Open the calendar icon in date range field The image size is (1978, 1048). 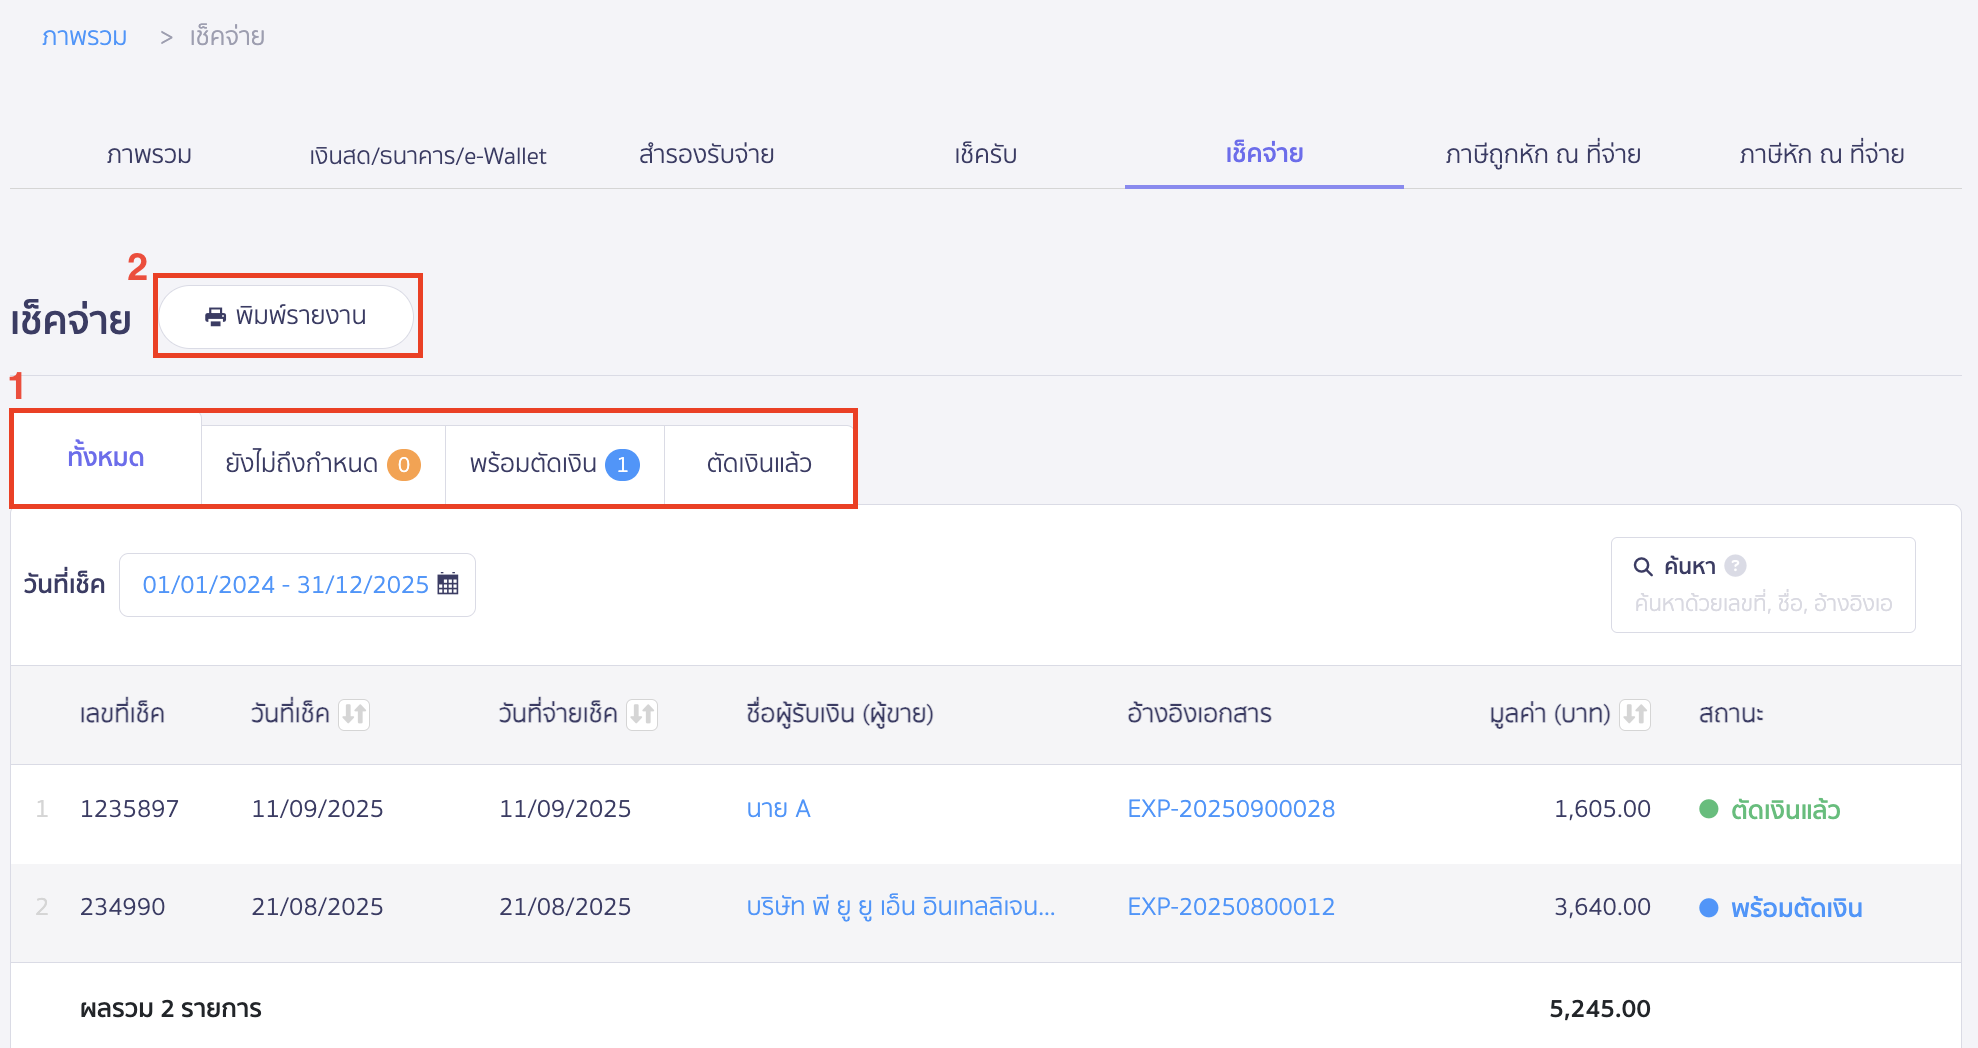click(x=448, y=584)
